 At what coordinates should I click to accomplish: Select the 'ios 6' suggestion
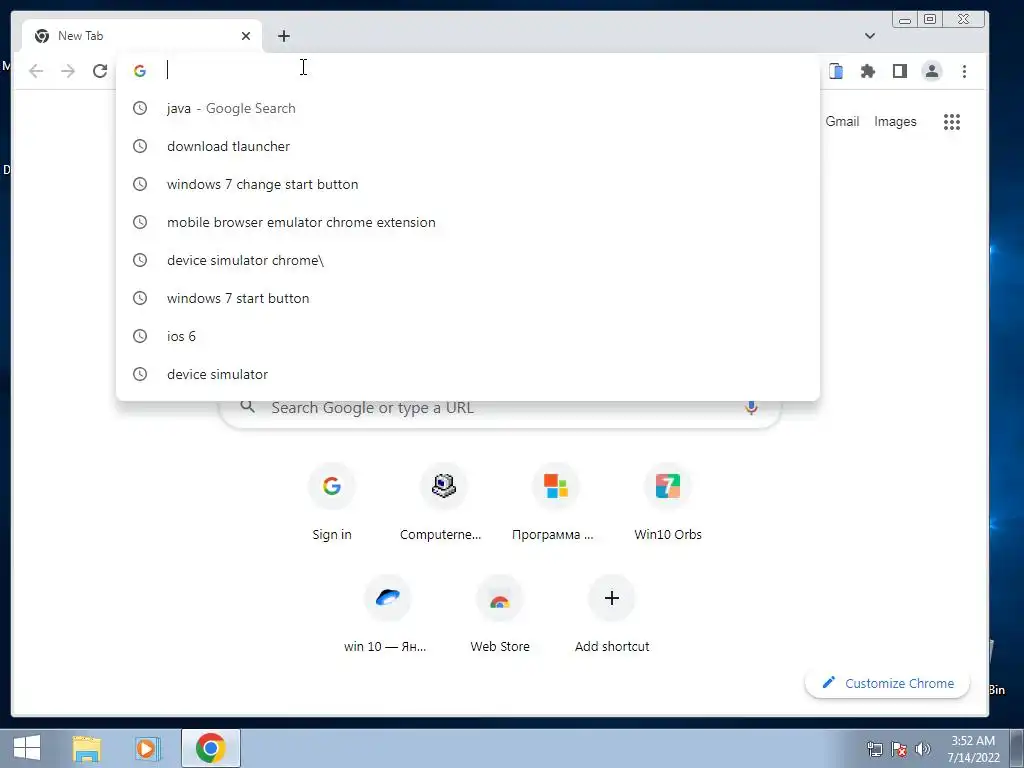coord(468,336)
